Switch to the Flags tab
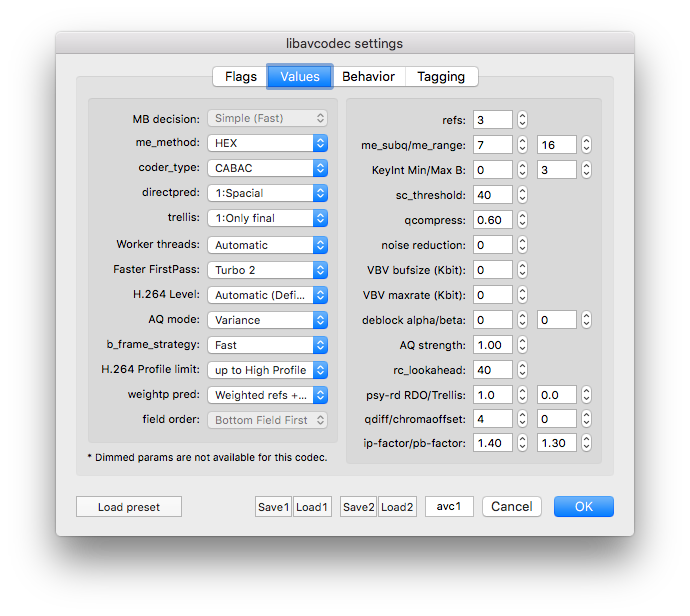Viewport: 690px width, 616px height. click(x=240, y=77)
